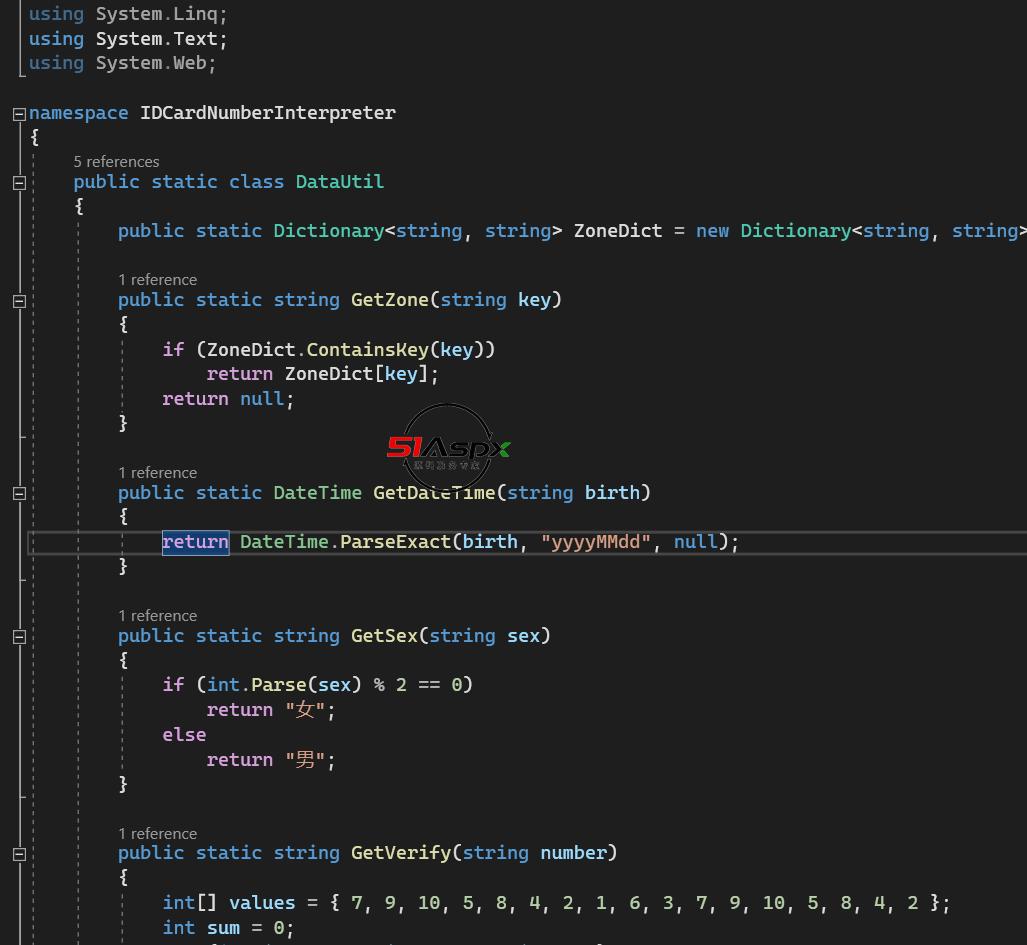Click System.Web in the using directive
The height and width of the screenshot is (945, 1027).
tap(151, 64)
